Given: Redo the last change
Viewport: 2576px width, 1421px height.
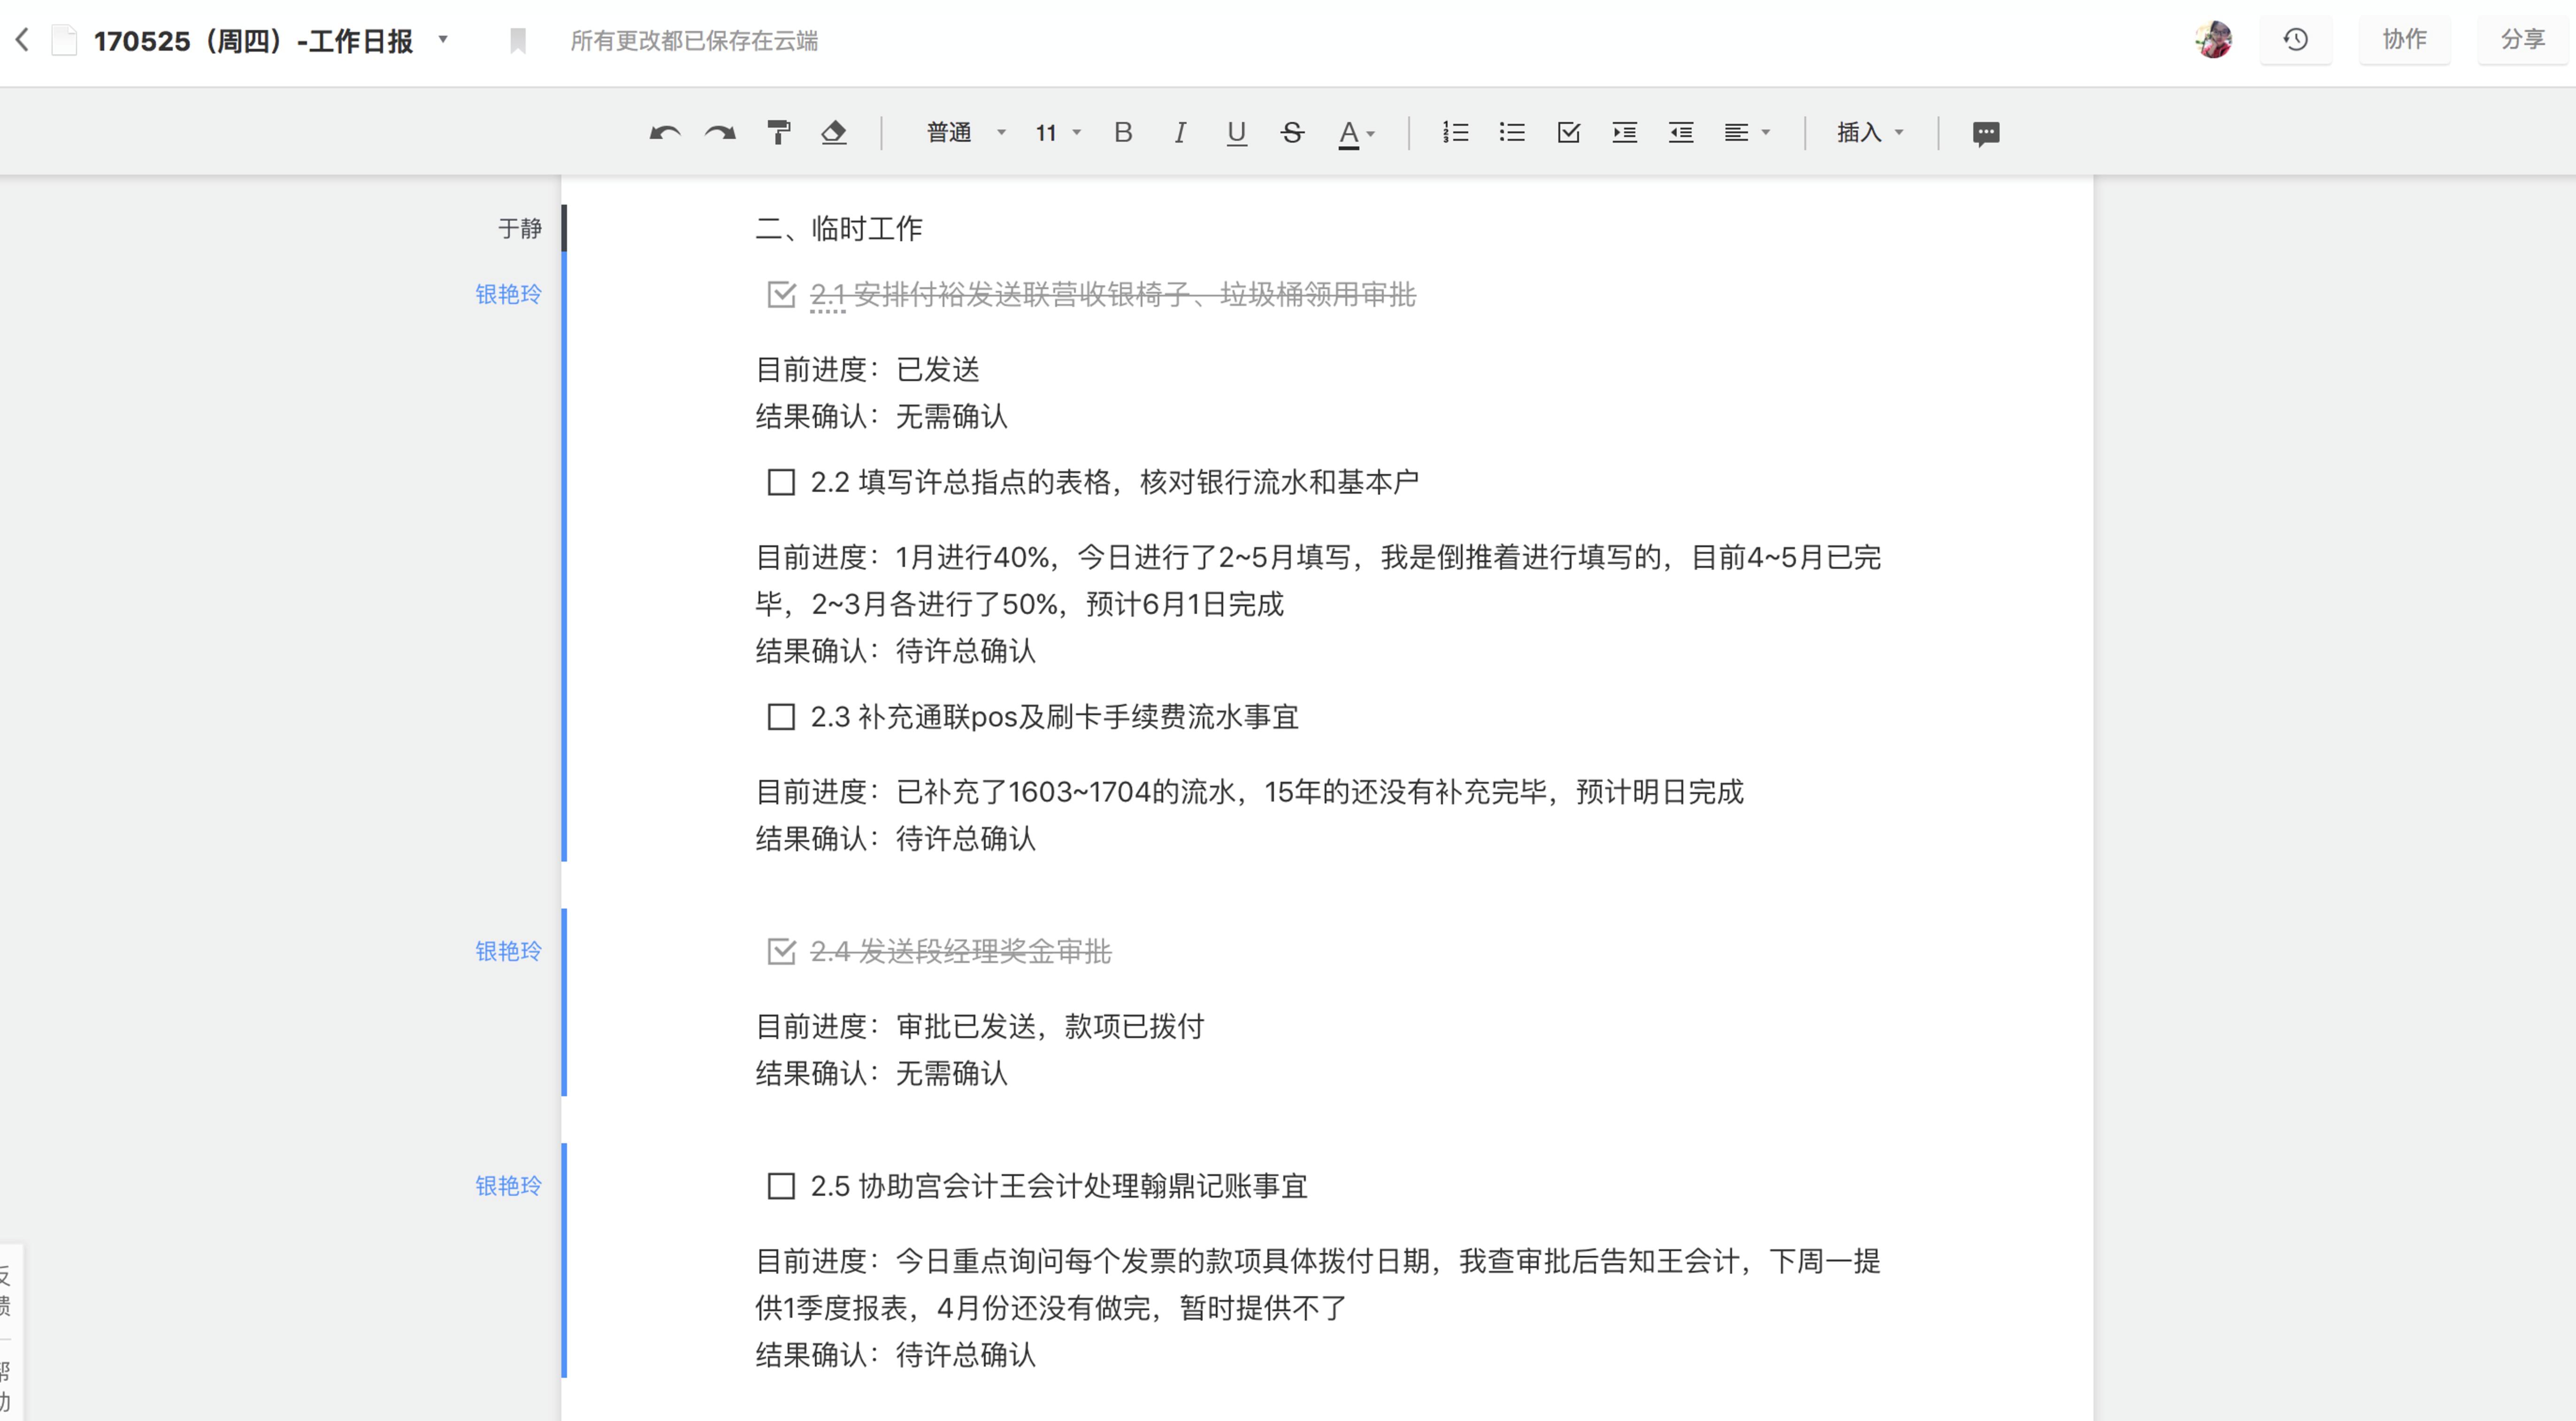Looking at the screenshot, I should [720, 132].
